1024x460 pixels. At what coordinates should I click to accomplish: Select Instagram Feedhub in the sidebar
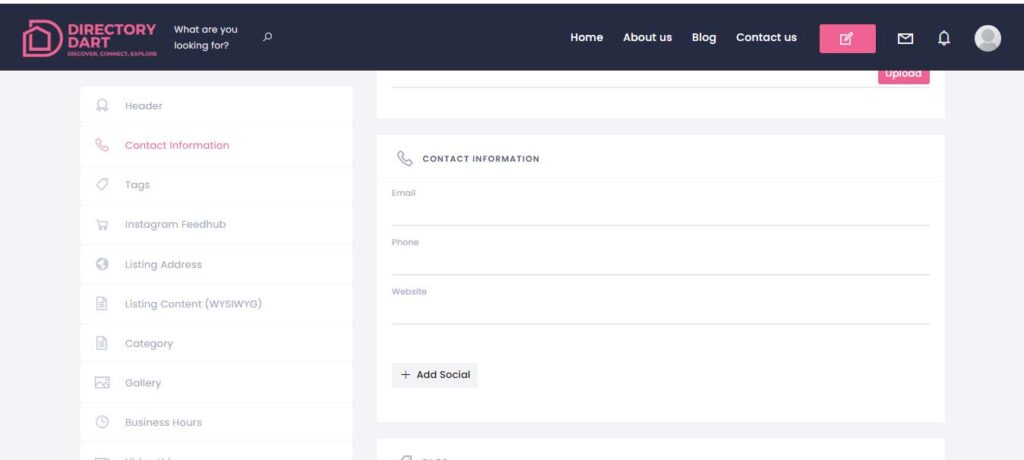pyautogui.click(x=216, y=225)
